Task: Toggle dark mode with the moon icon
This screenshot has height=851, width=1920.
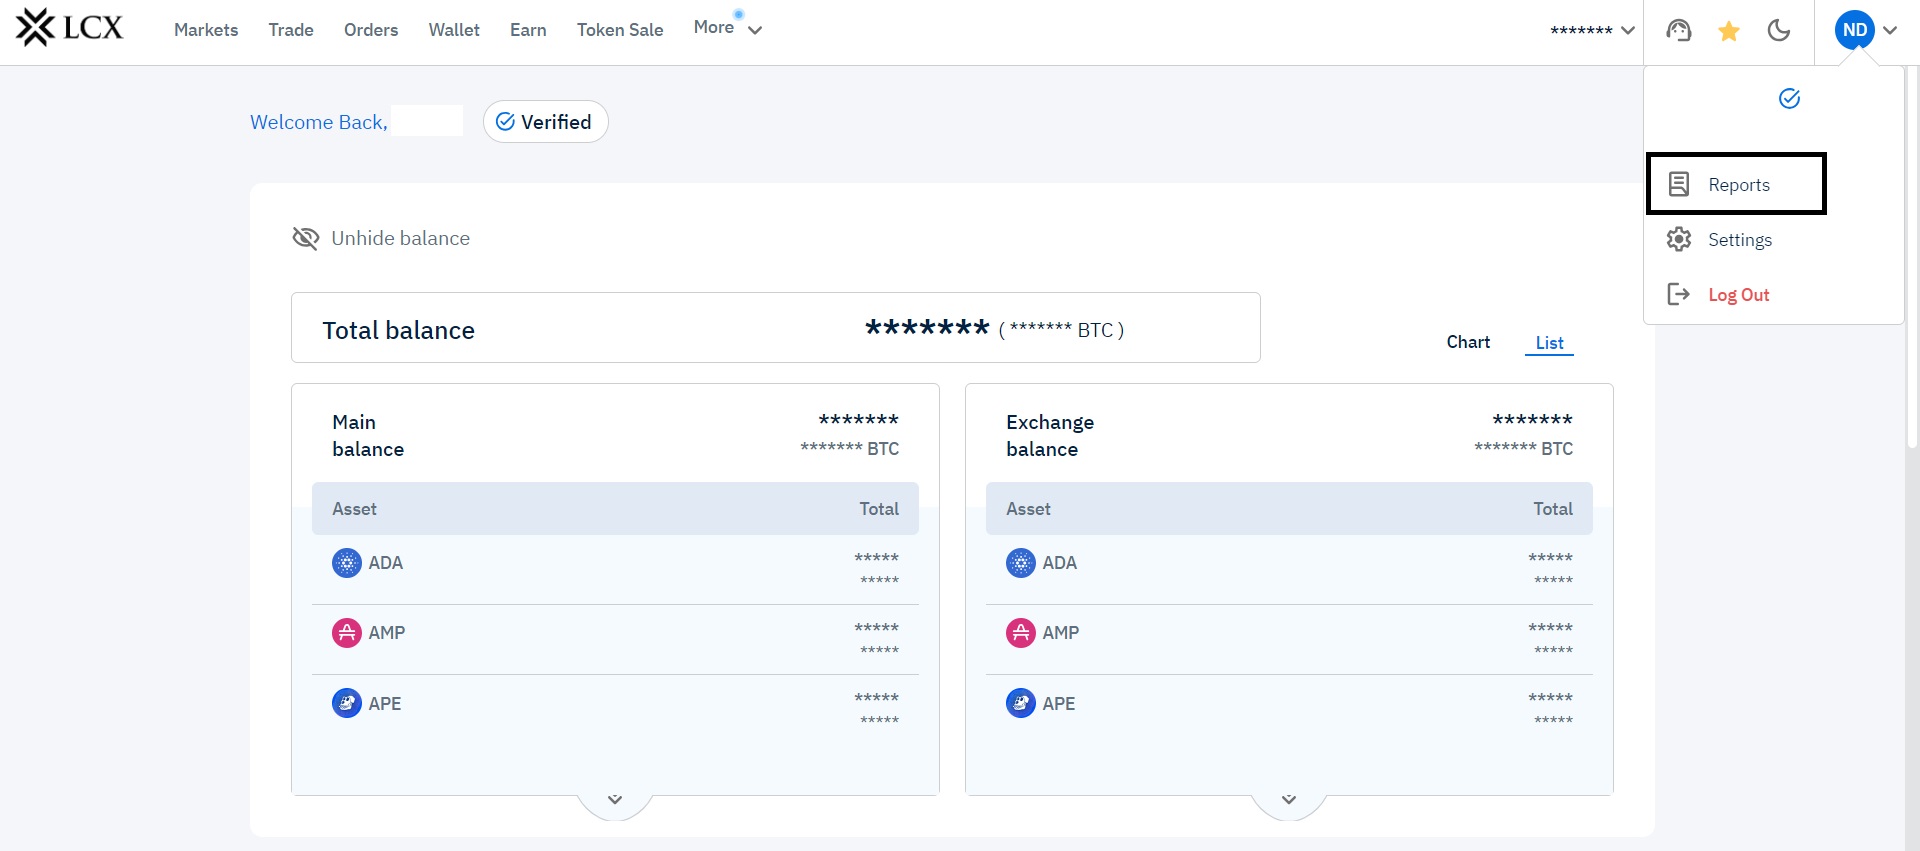Action: pos(1778,31)
